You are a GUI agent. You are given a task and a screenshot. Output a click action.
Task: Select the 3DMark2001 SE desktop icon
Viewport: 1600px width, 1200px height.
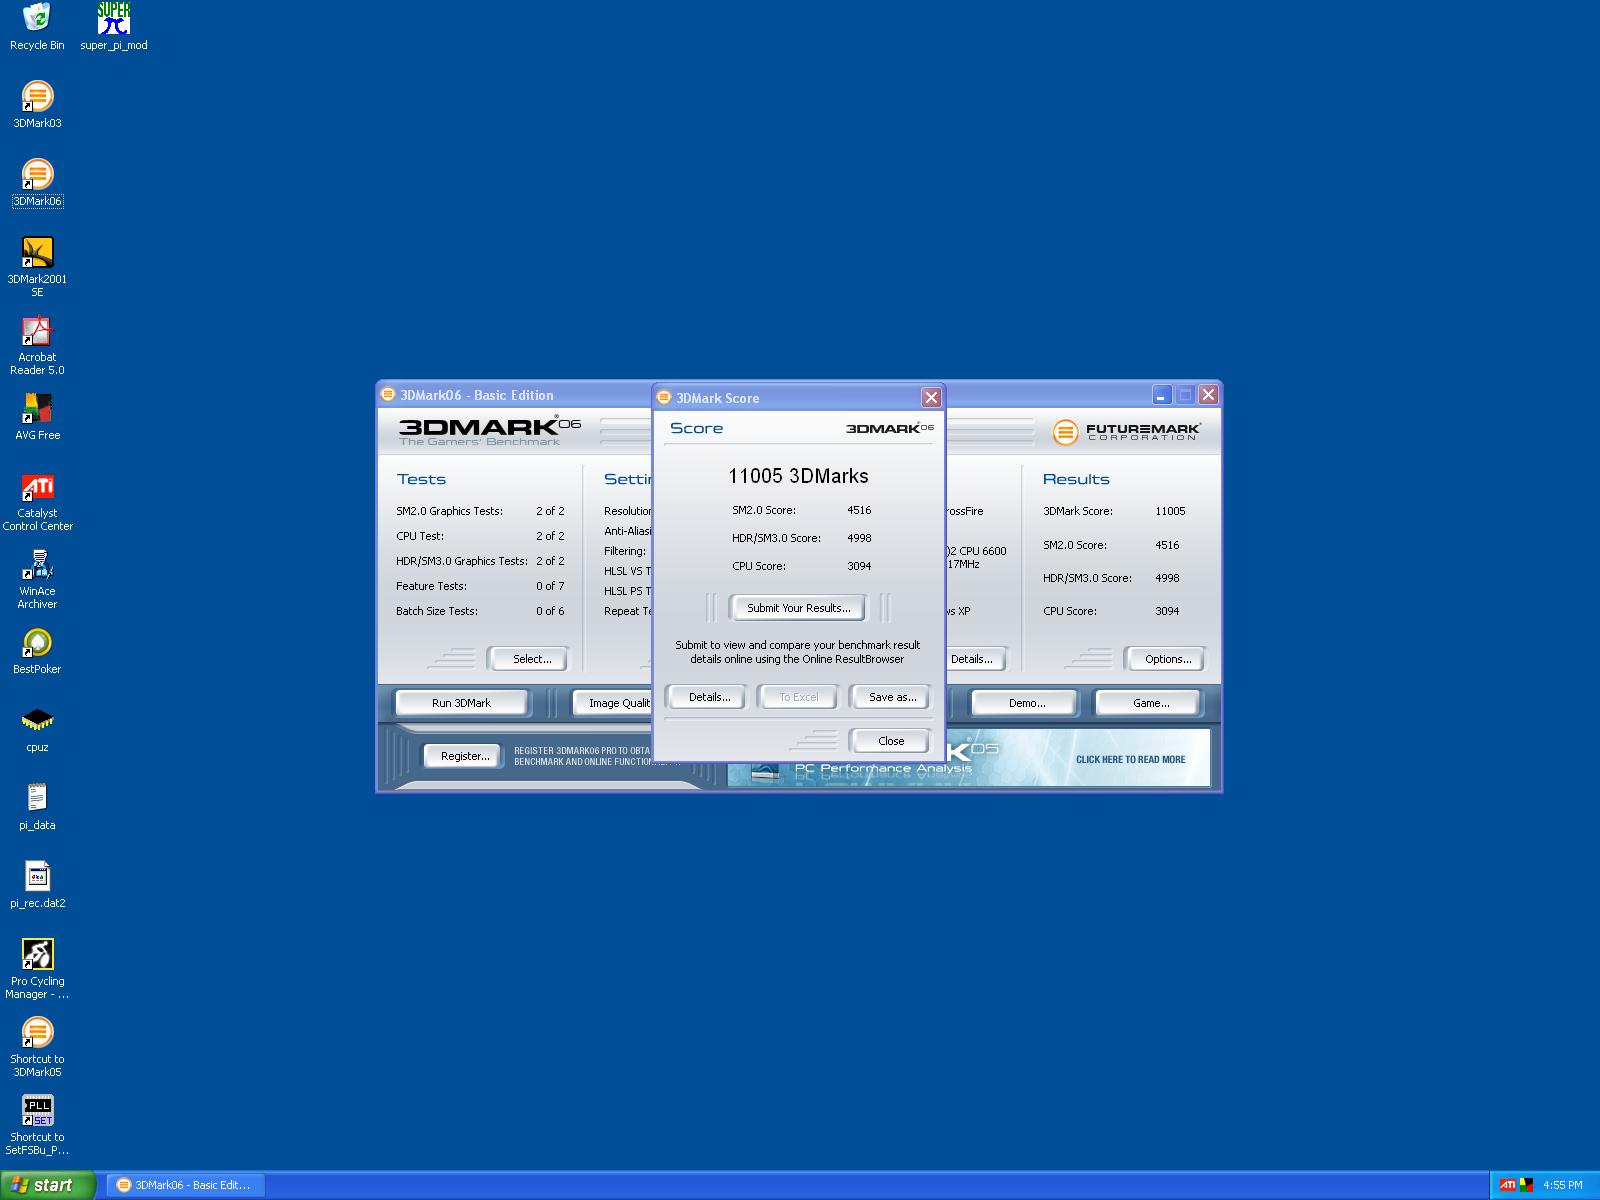[x=37, y=266]
